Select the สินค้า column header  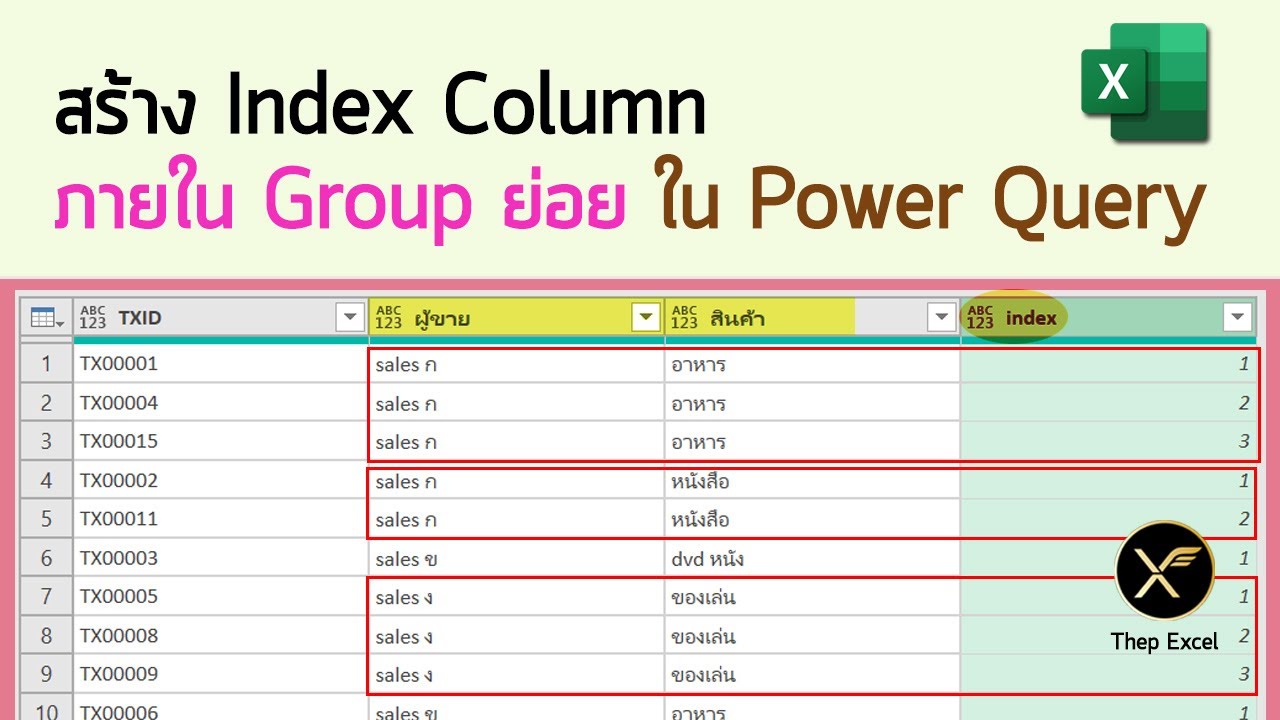pyautogui.click(x=812, y=318)
